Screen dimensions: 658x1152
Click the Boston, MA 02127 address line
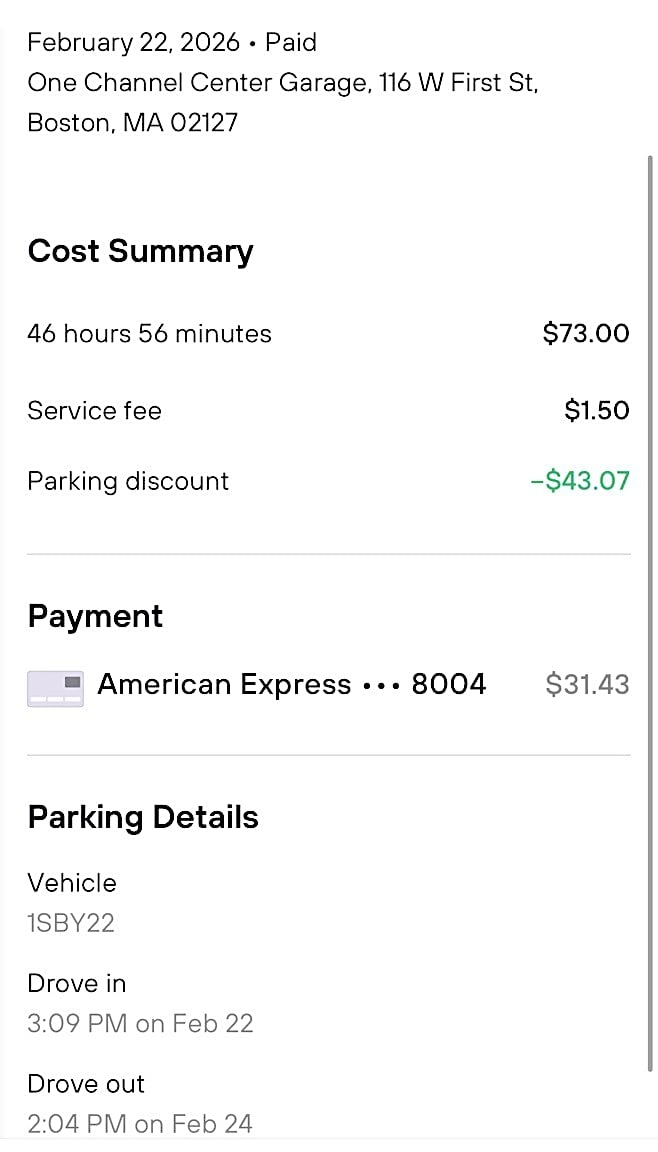pos(133,123)
